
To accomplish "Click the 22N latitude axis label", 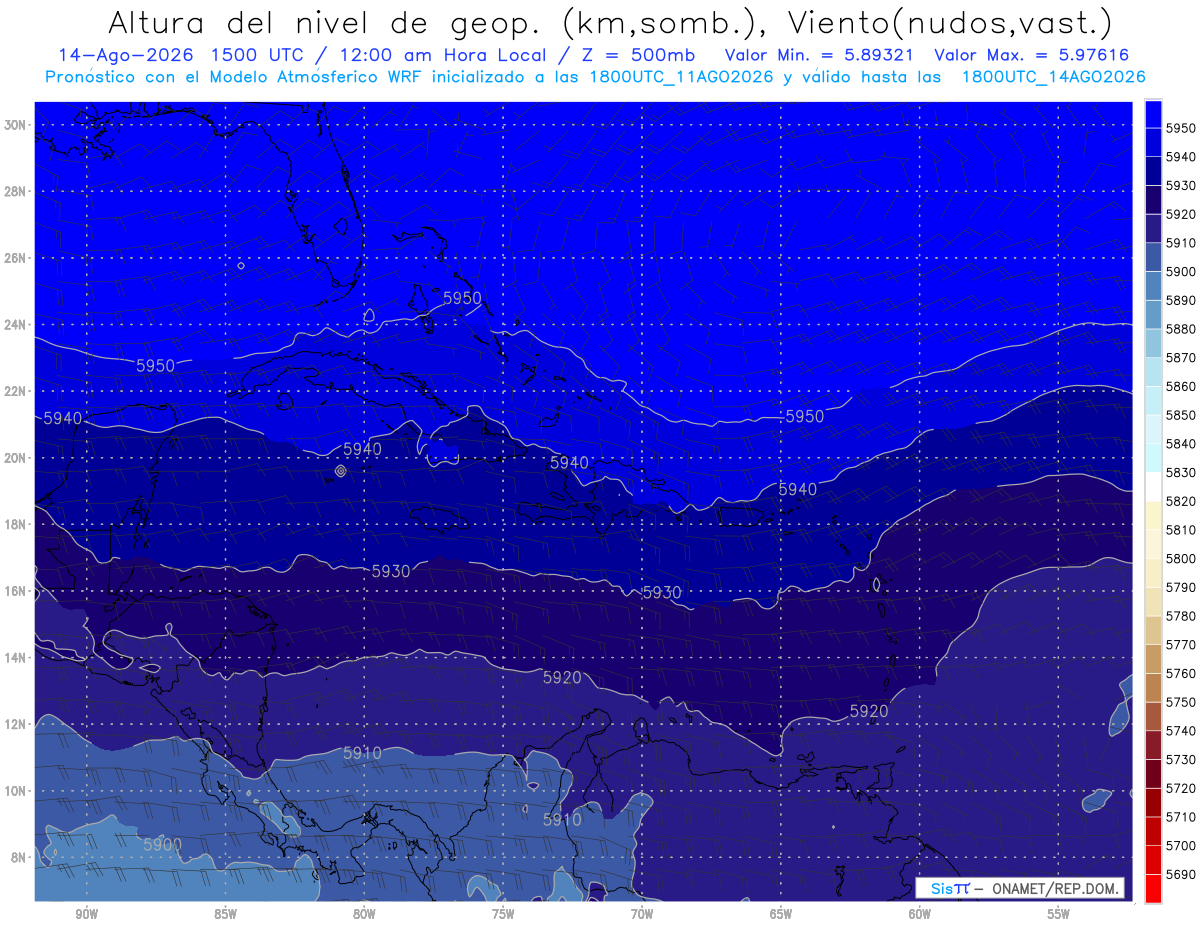I will (x=16, y=391).
